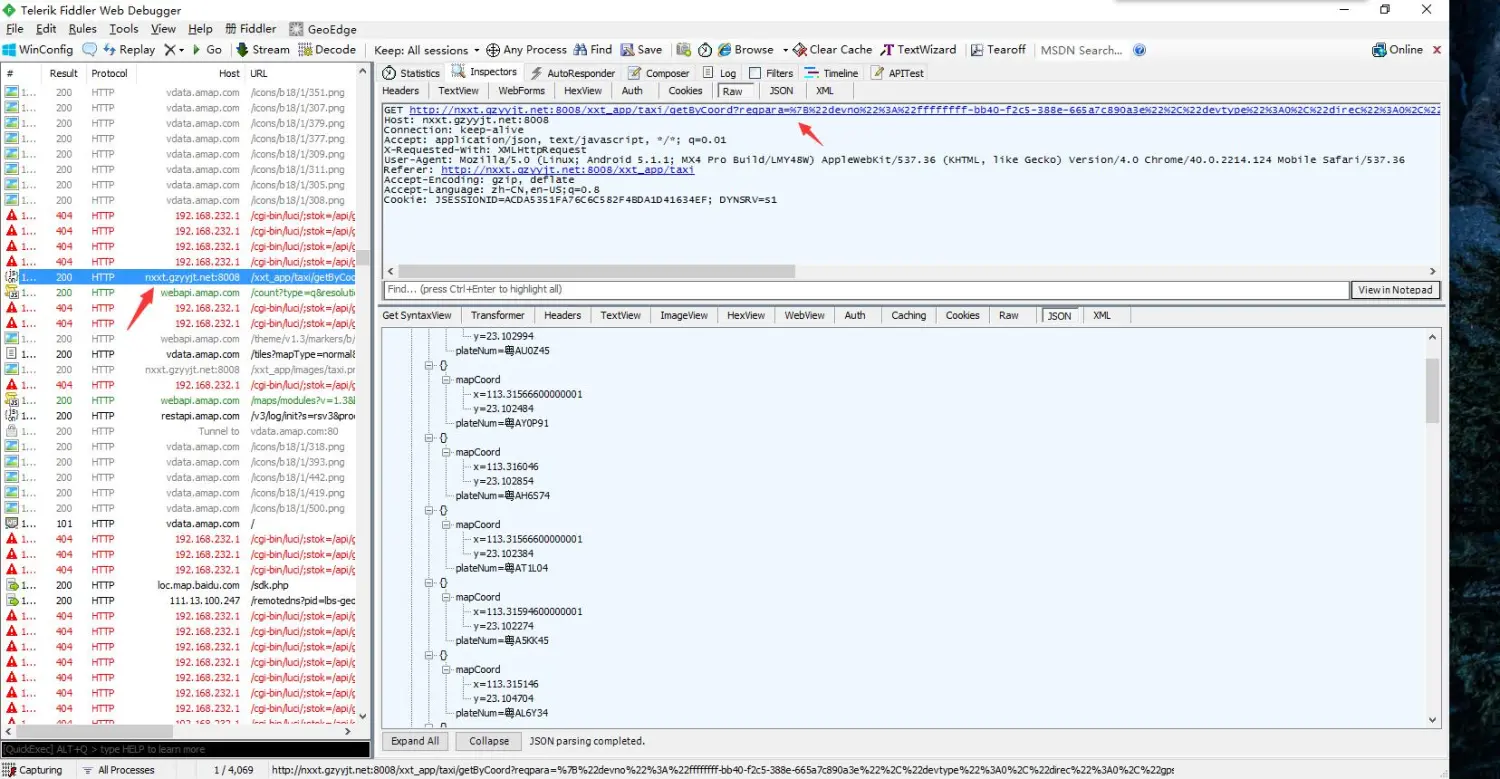Toggle the Filters tab checkbox
Screen dimensions: 1500x779
(x=756, y=73)
